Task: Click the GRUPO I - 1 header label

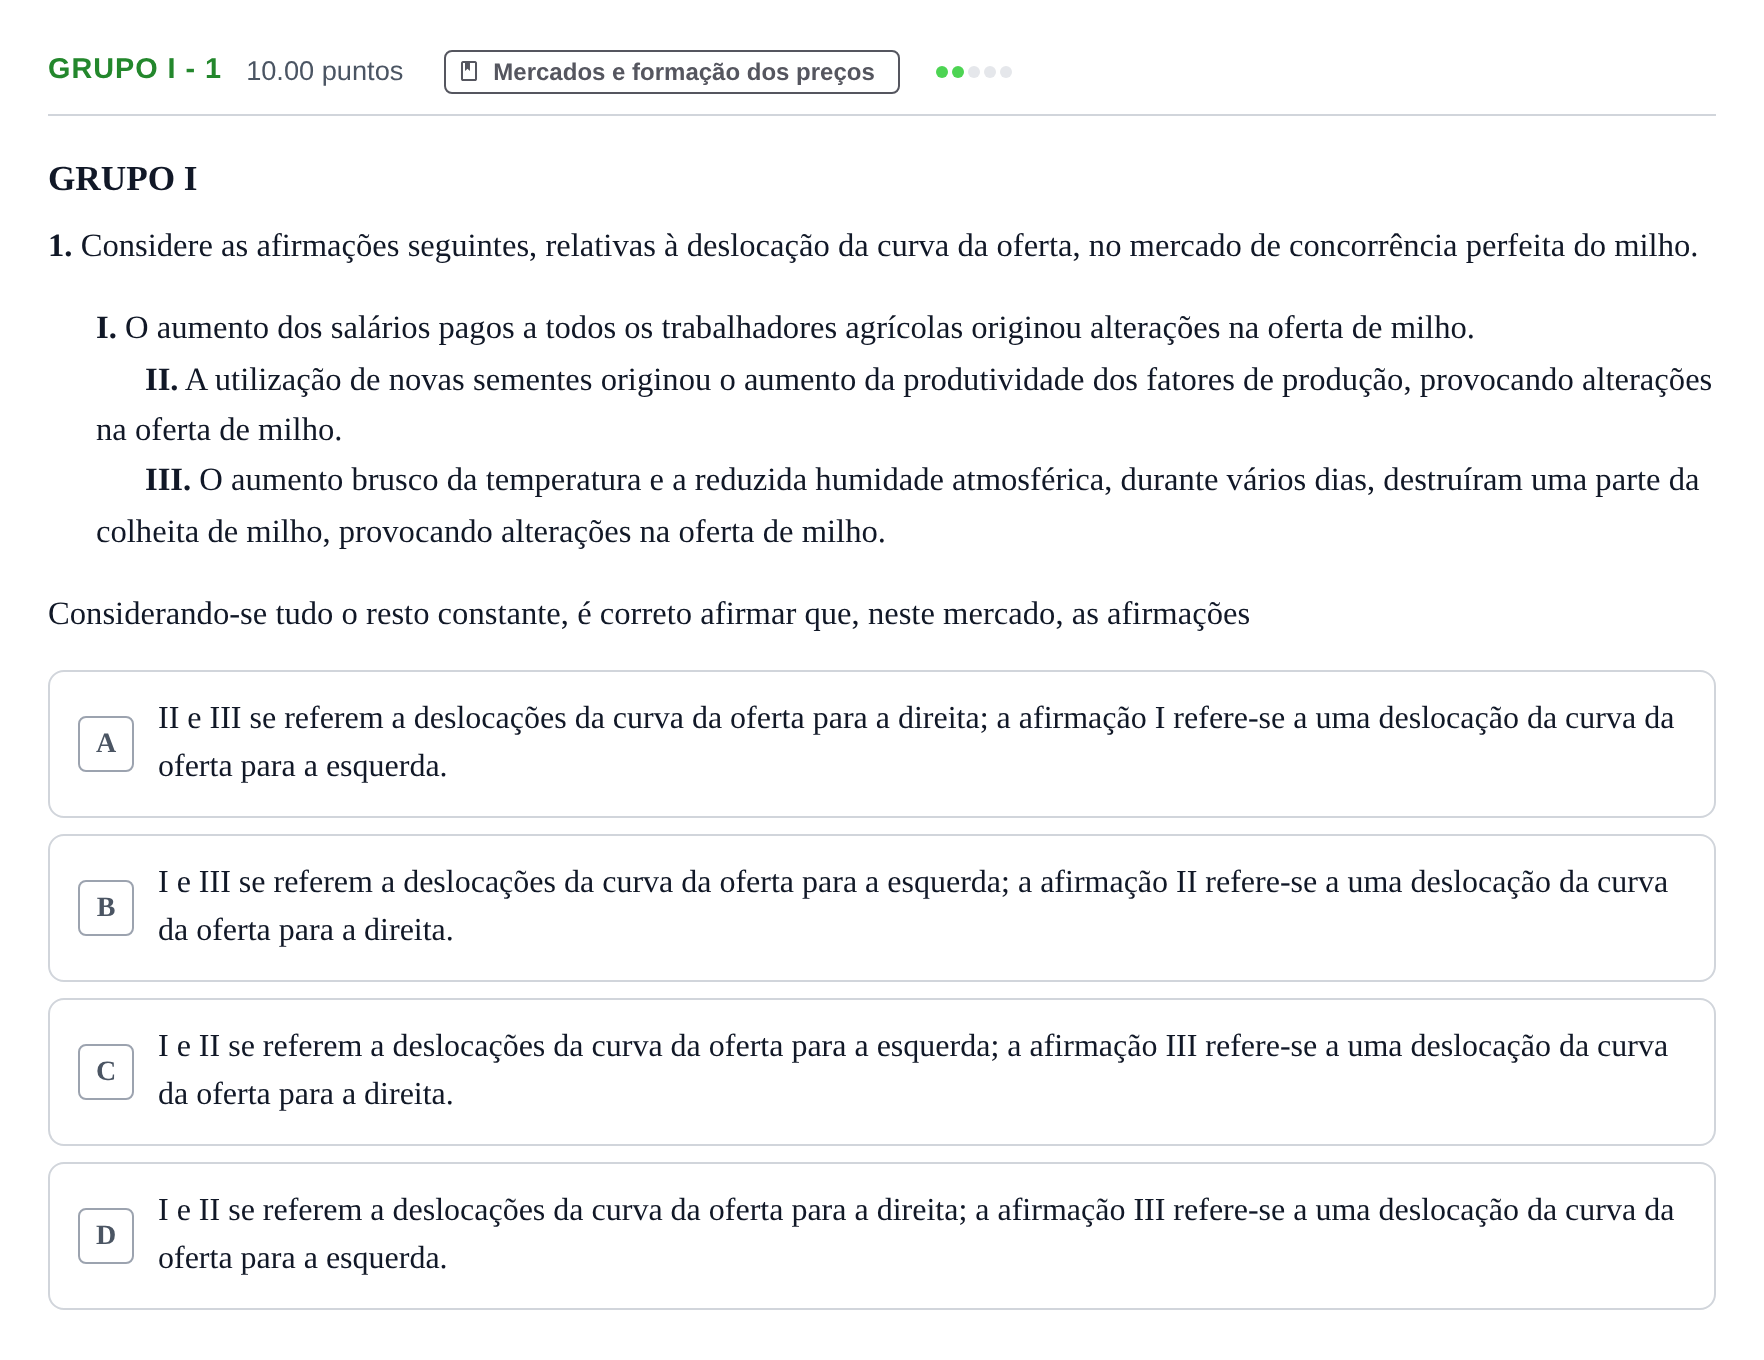Action: (x=134, y=69)
